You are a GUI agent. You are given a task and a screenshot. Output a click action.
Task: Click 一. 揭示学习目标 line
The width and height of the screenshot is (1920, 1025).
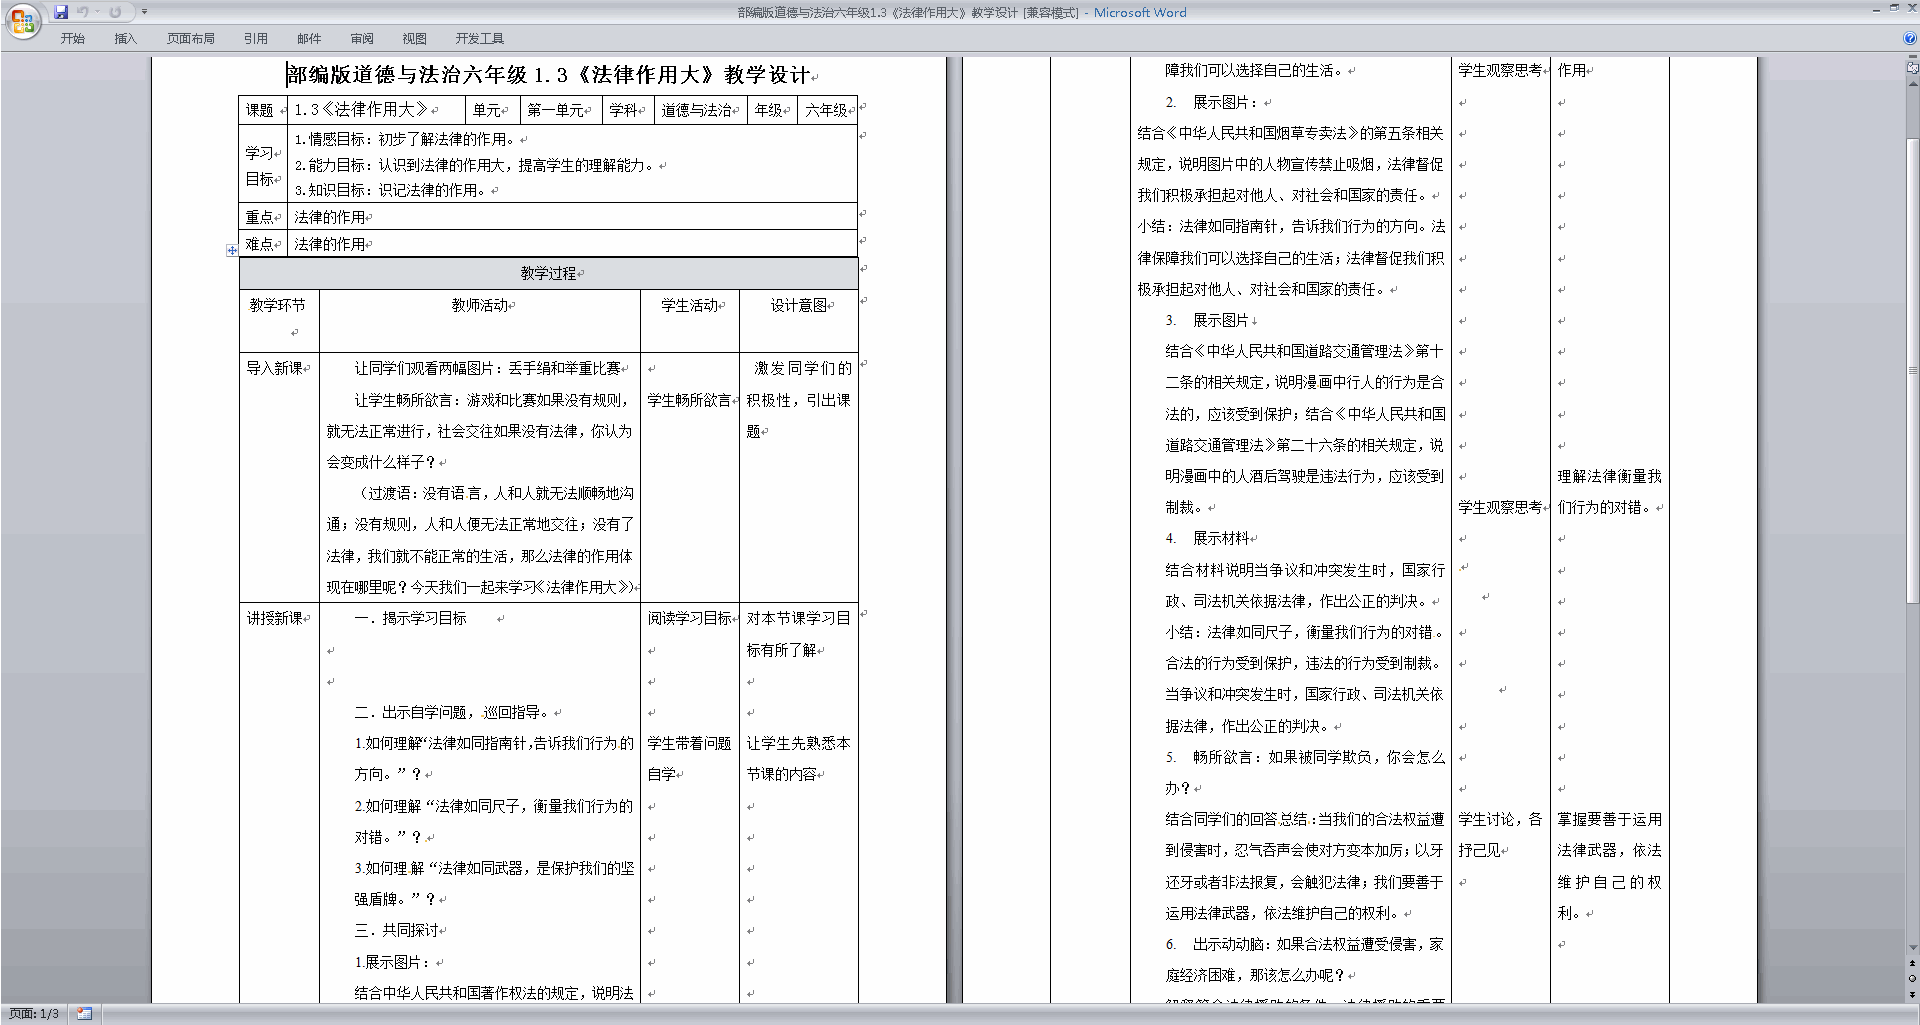click(x=410, y=619)
